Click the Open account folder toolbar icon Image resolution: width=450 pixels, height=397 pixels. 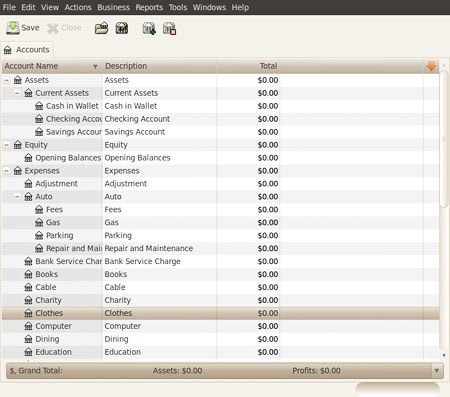tap(101, 28)
